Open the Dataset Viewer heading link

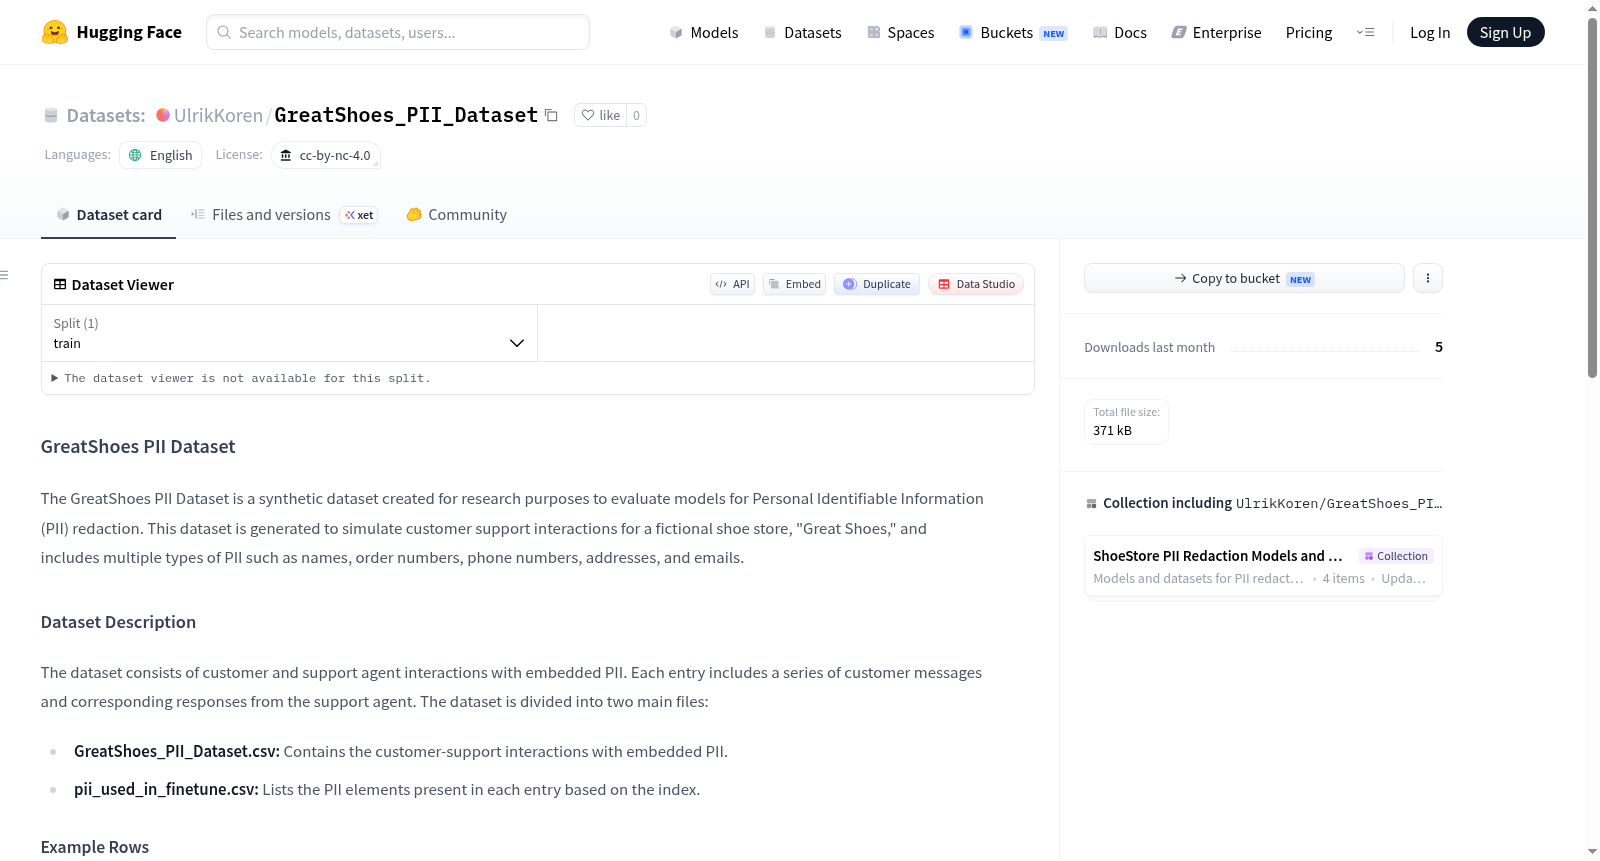pos(114,285)
